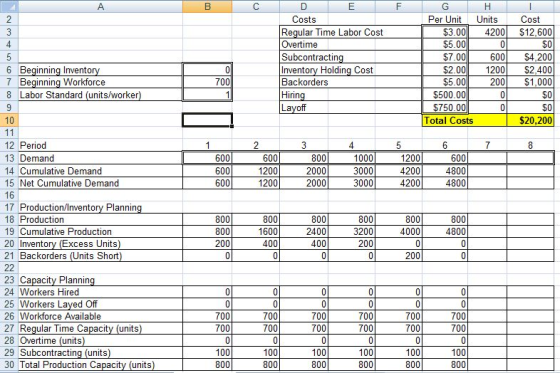Click Workers Hired label
Image resolution: width=560 pixels, height=373 pixels.
point(49,292)
